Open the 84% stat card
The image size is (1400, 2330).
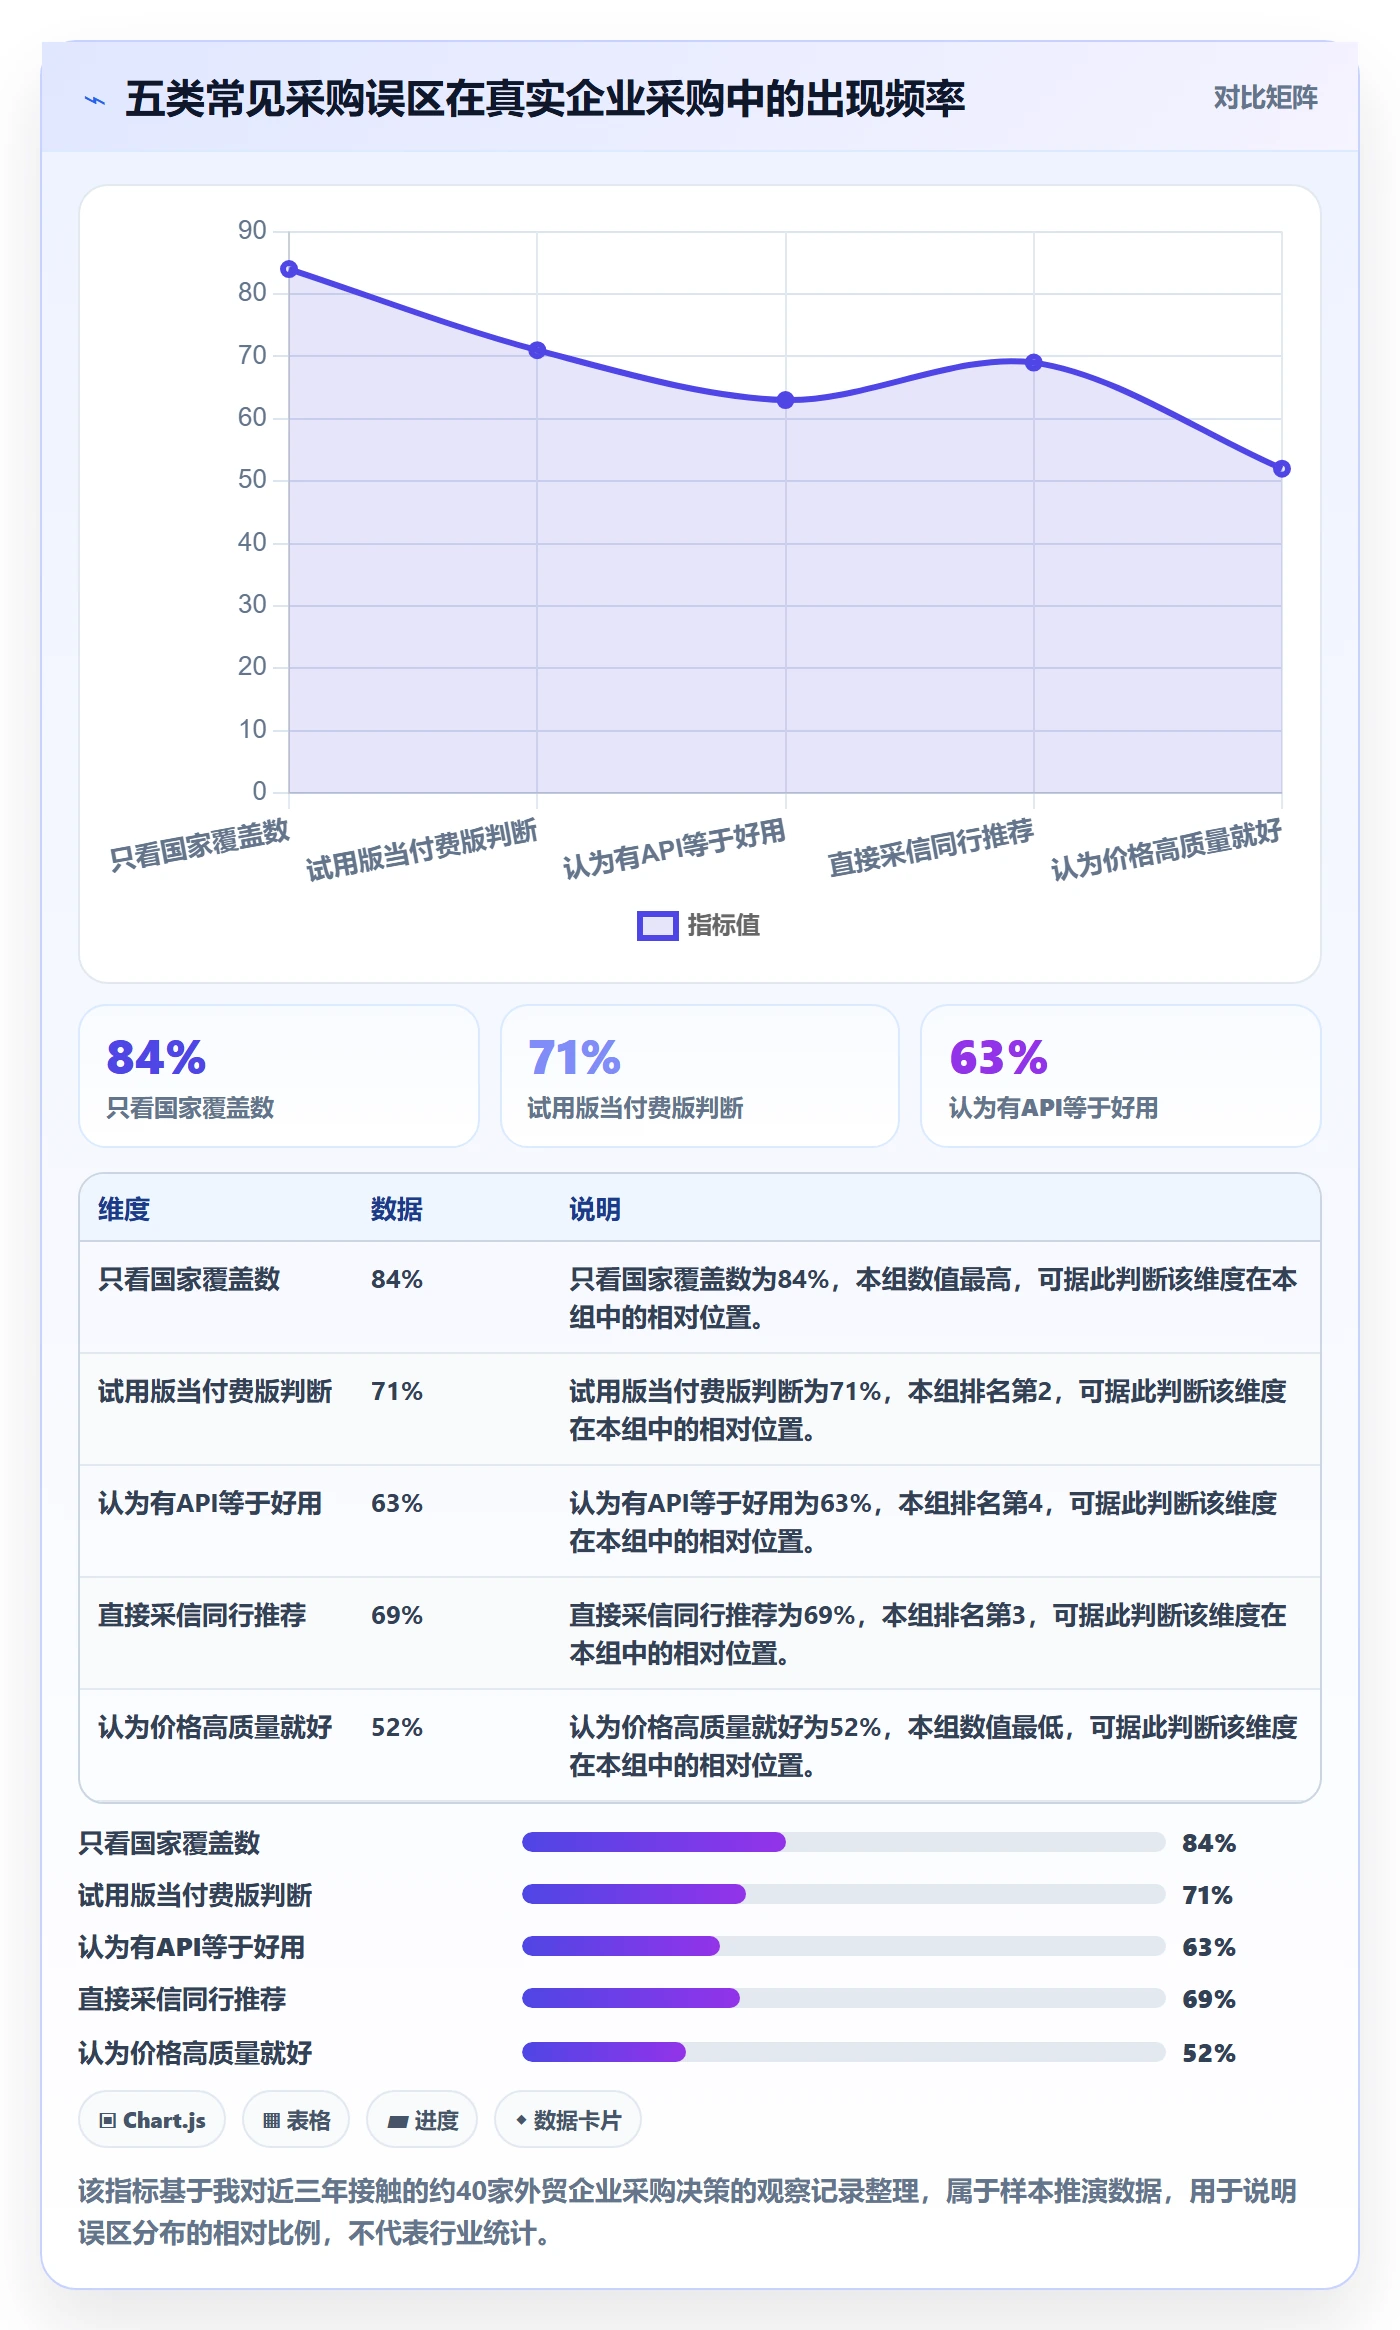tap(279, 1076)
